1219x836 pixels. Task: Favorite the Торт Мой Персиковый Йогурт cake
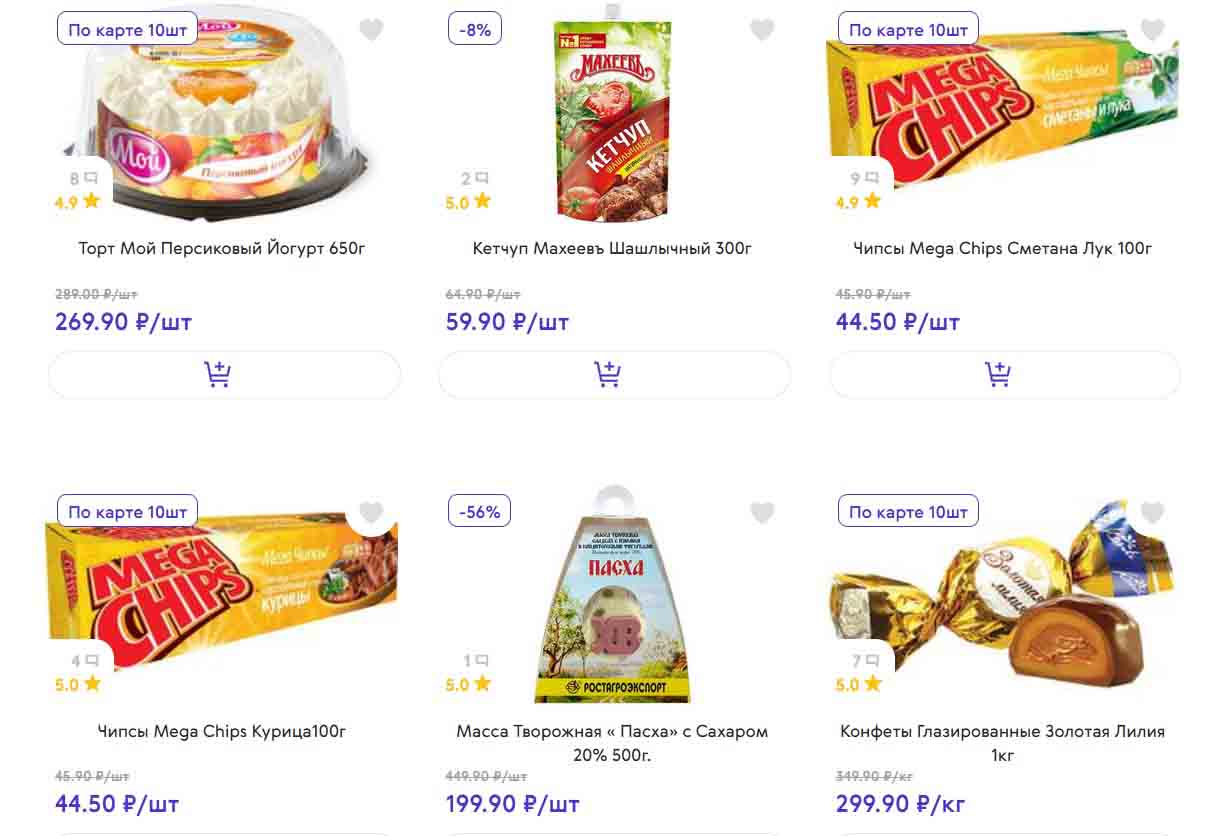click(x=371, y=30)
